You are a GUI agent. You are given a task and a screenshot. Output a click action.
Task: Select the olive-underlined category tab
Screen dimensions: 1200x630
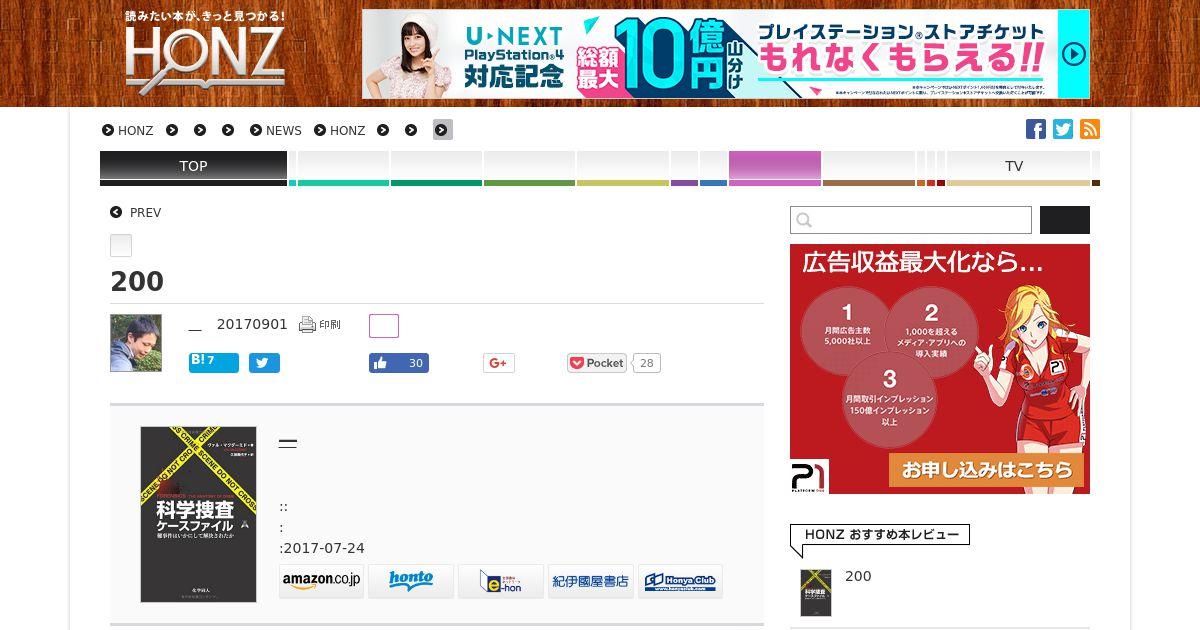(622, 167)
